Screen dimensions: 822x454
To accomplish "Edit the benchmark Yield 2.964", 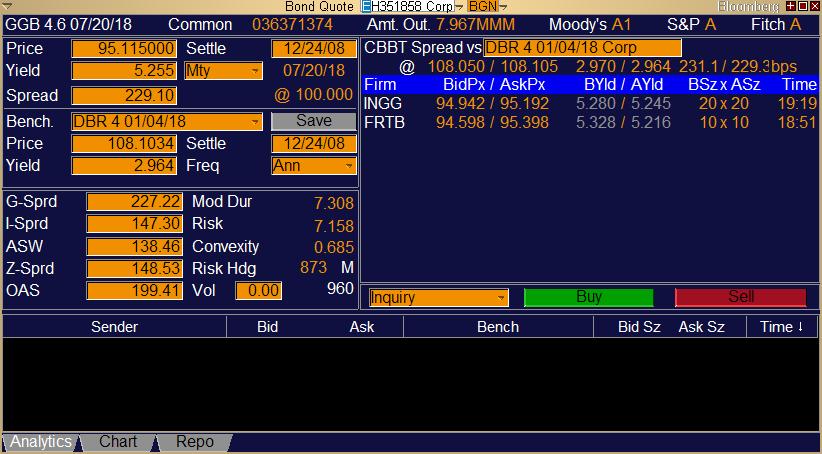I will [124, 165].
